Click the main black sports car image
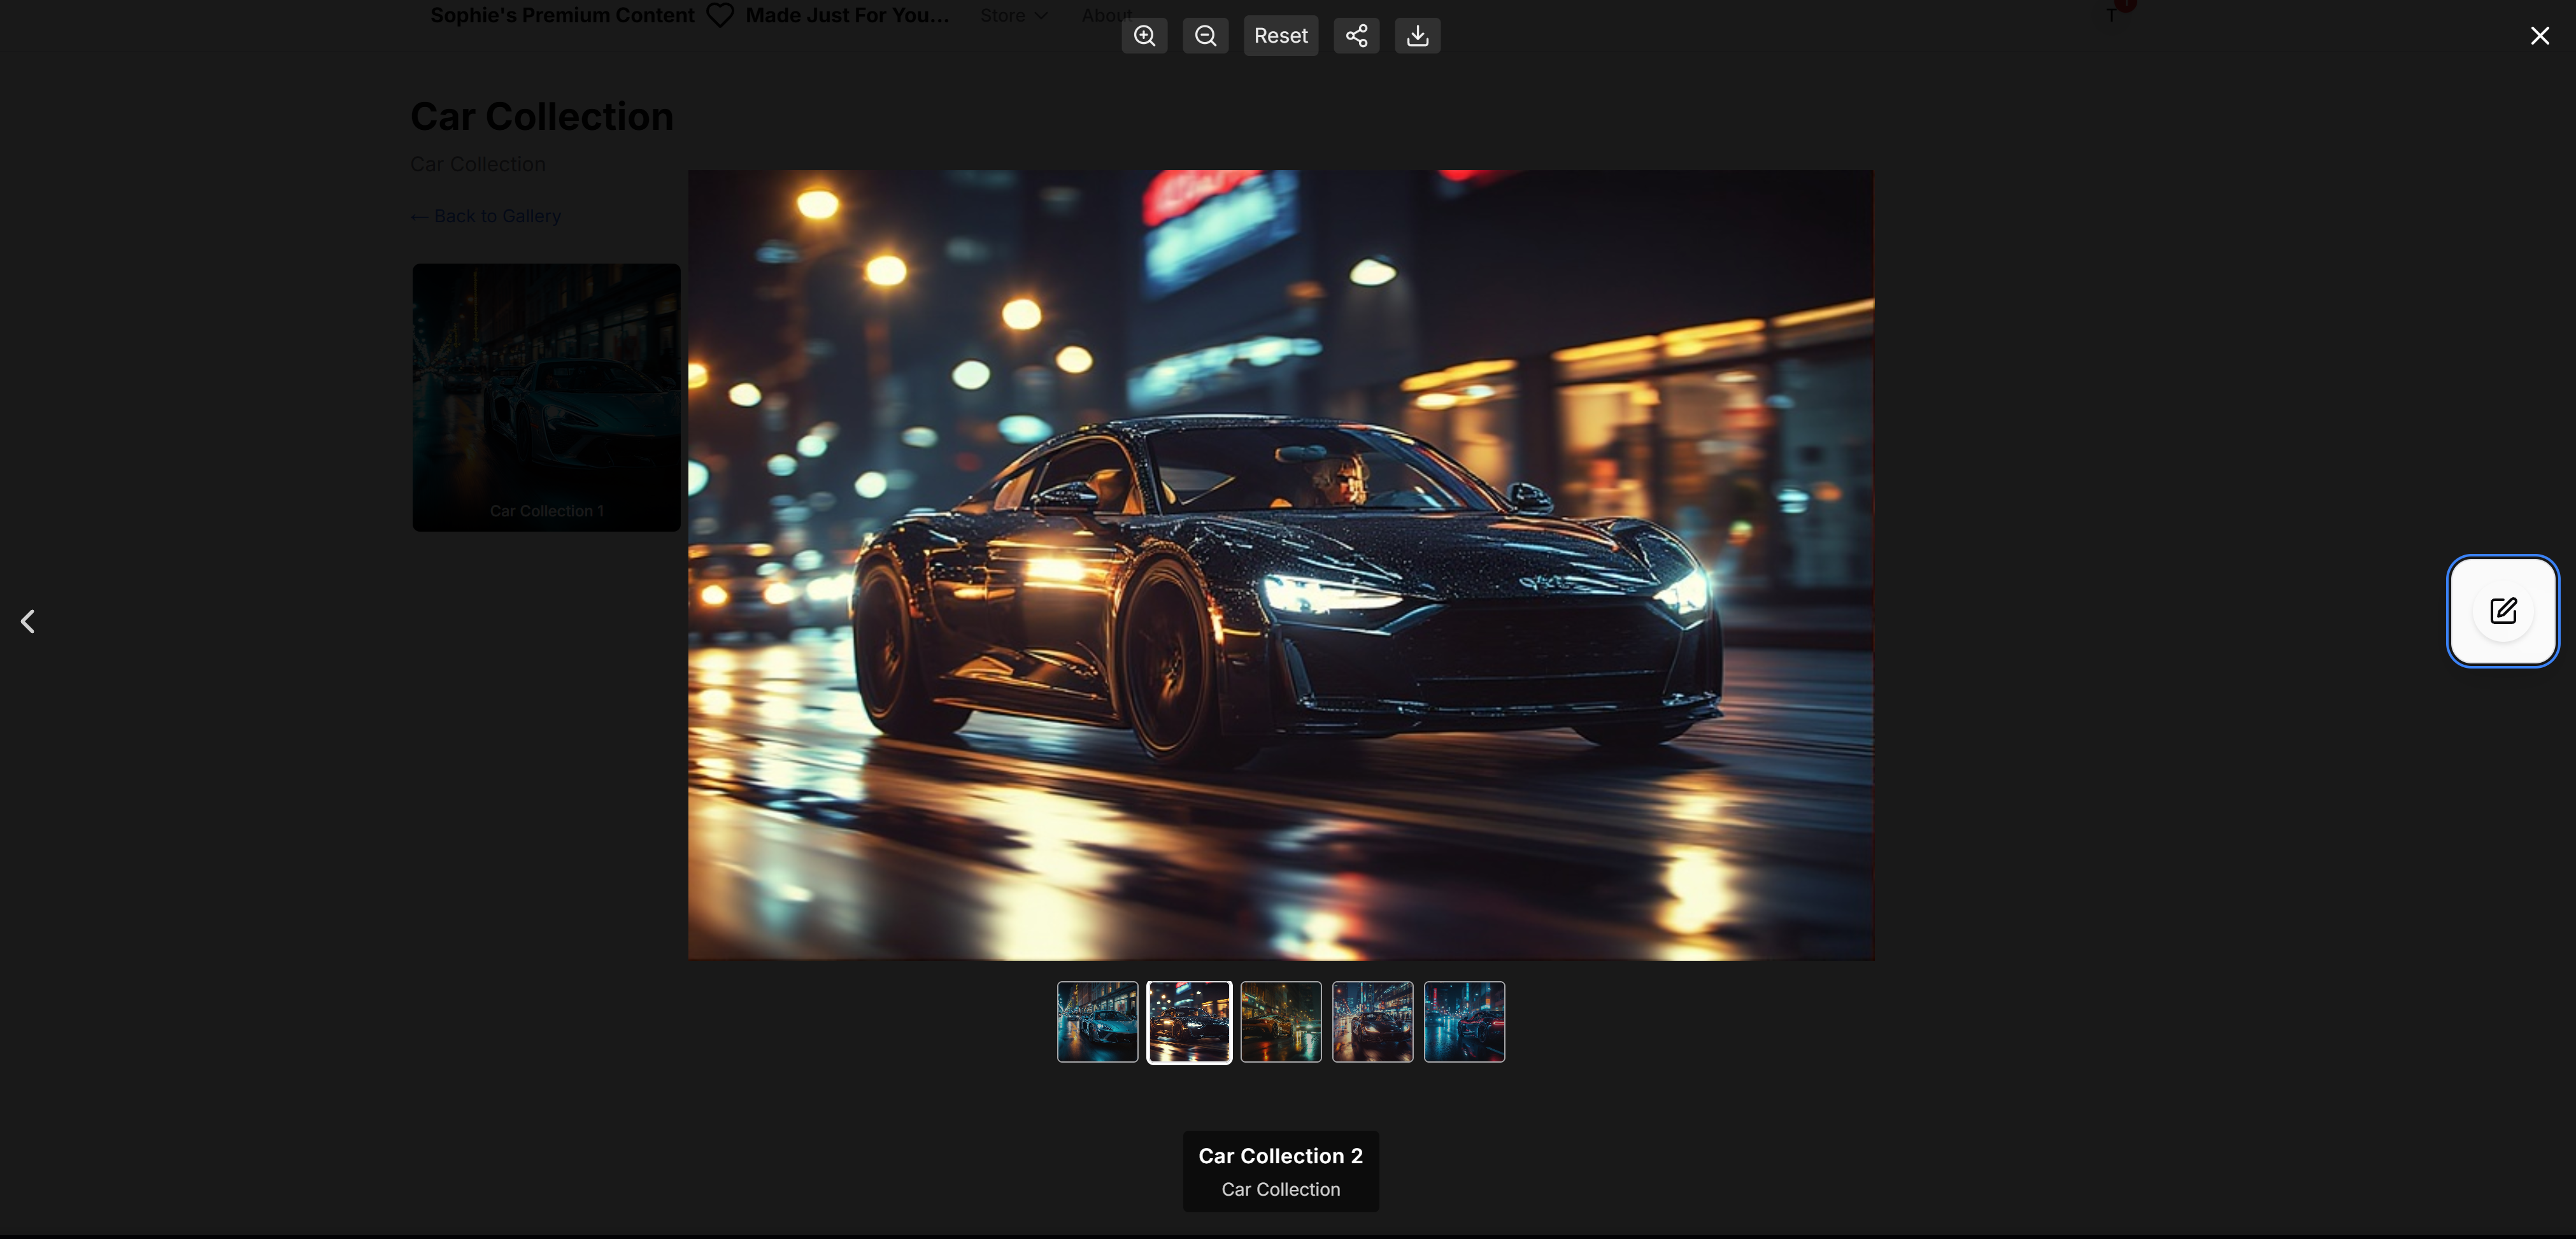Viewport: 2576px width, 1239px height. tap(1280, 565)
